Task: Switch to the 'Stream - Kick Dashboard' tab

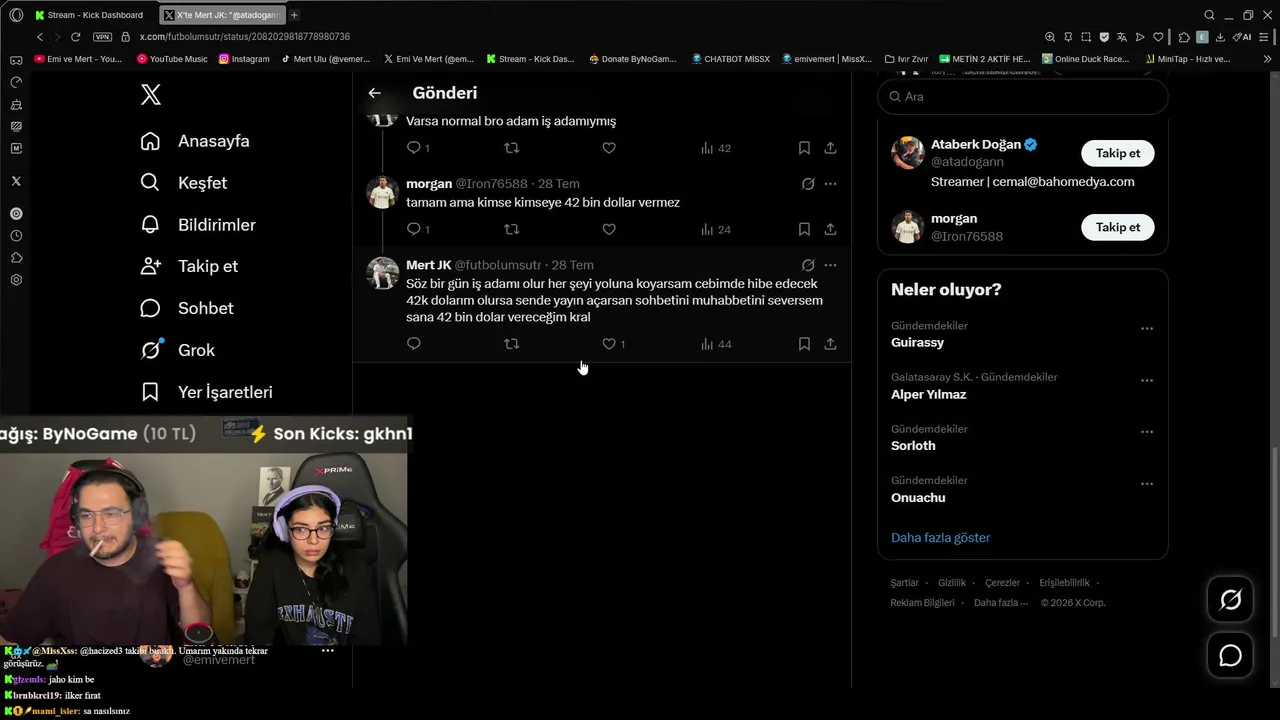Action: pos(88,15)
